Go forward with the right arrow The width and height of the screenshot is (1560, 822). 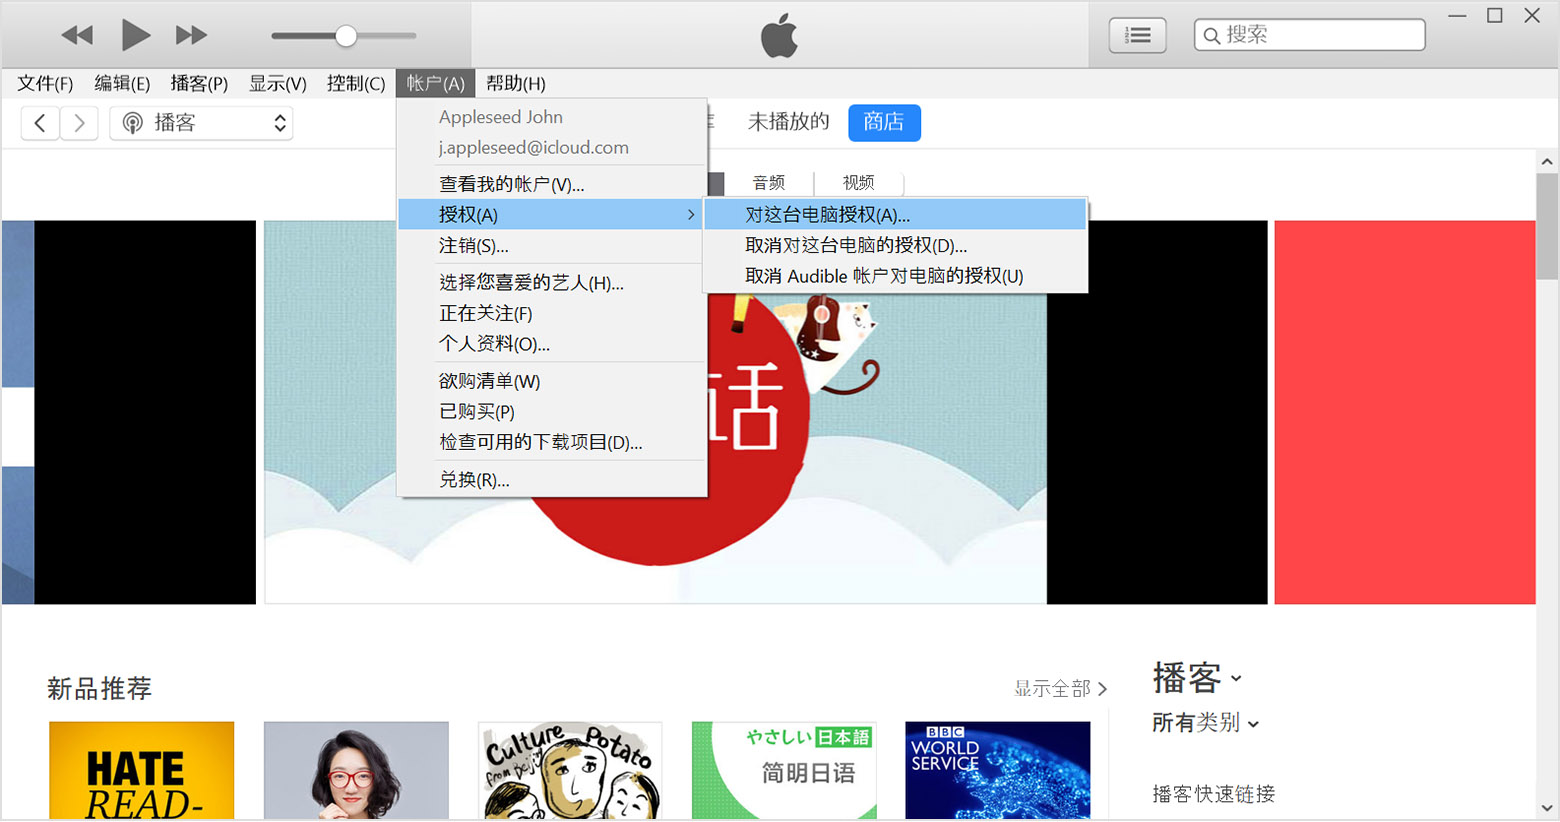[79, 123]
